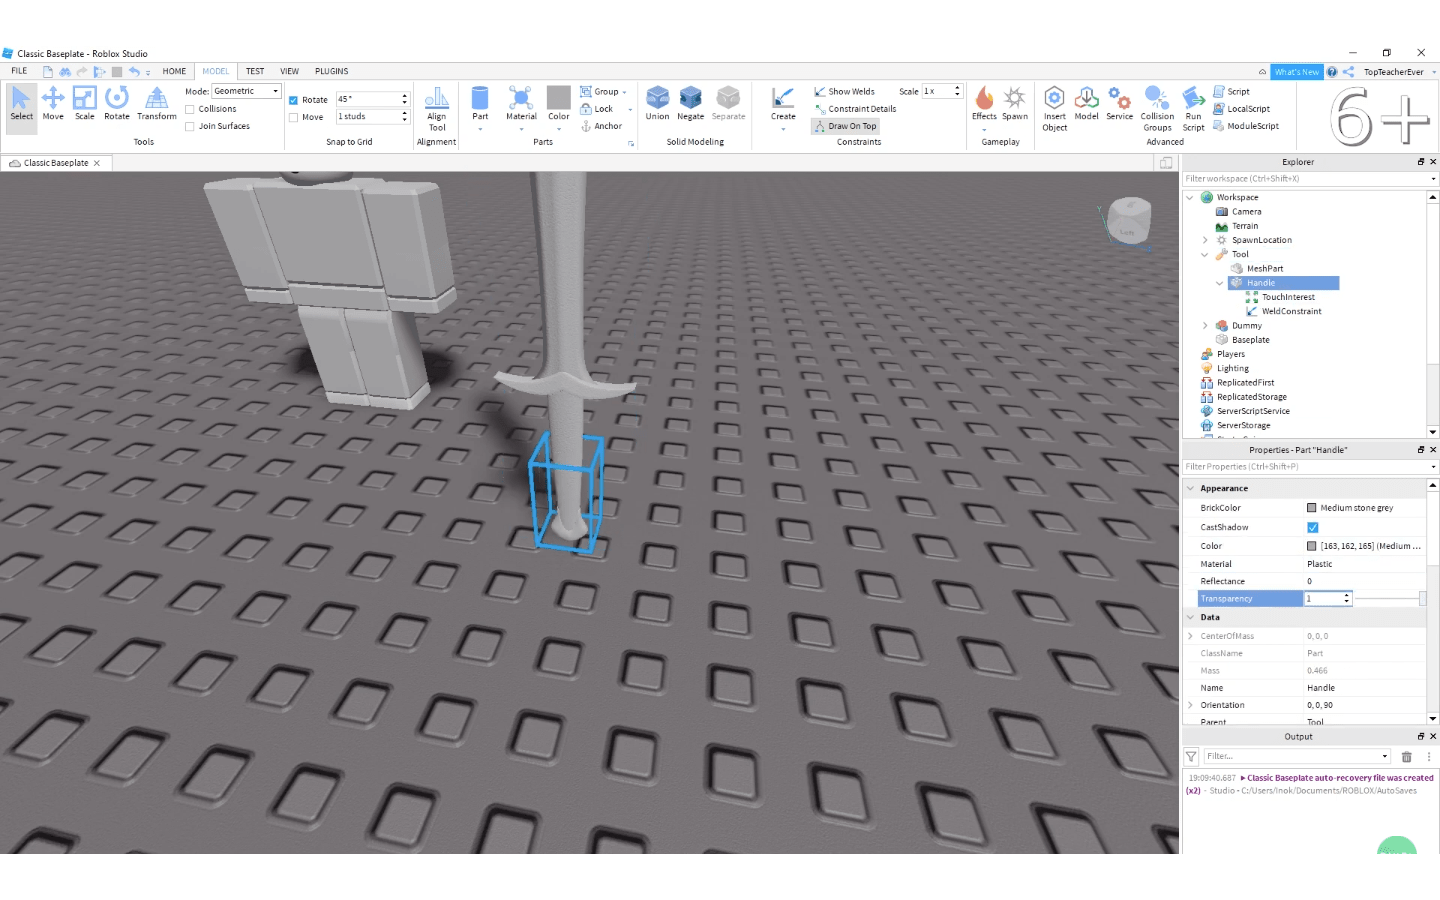Activate the Rotate tool
The height and width of the screenshot is (900, 1440).
[x=117, y=104]
